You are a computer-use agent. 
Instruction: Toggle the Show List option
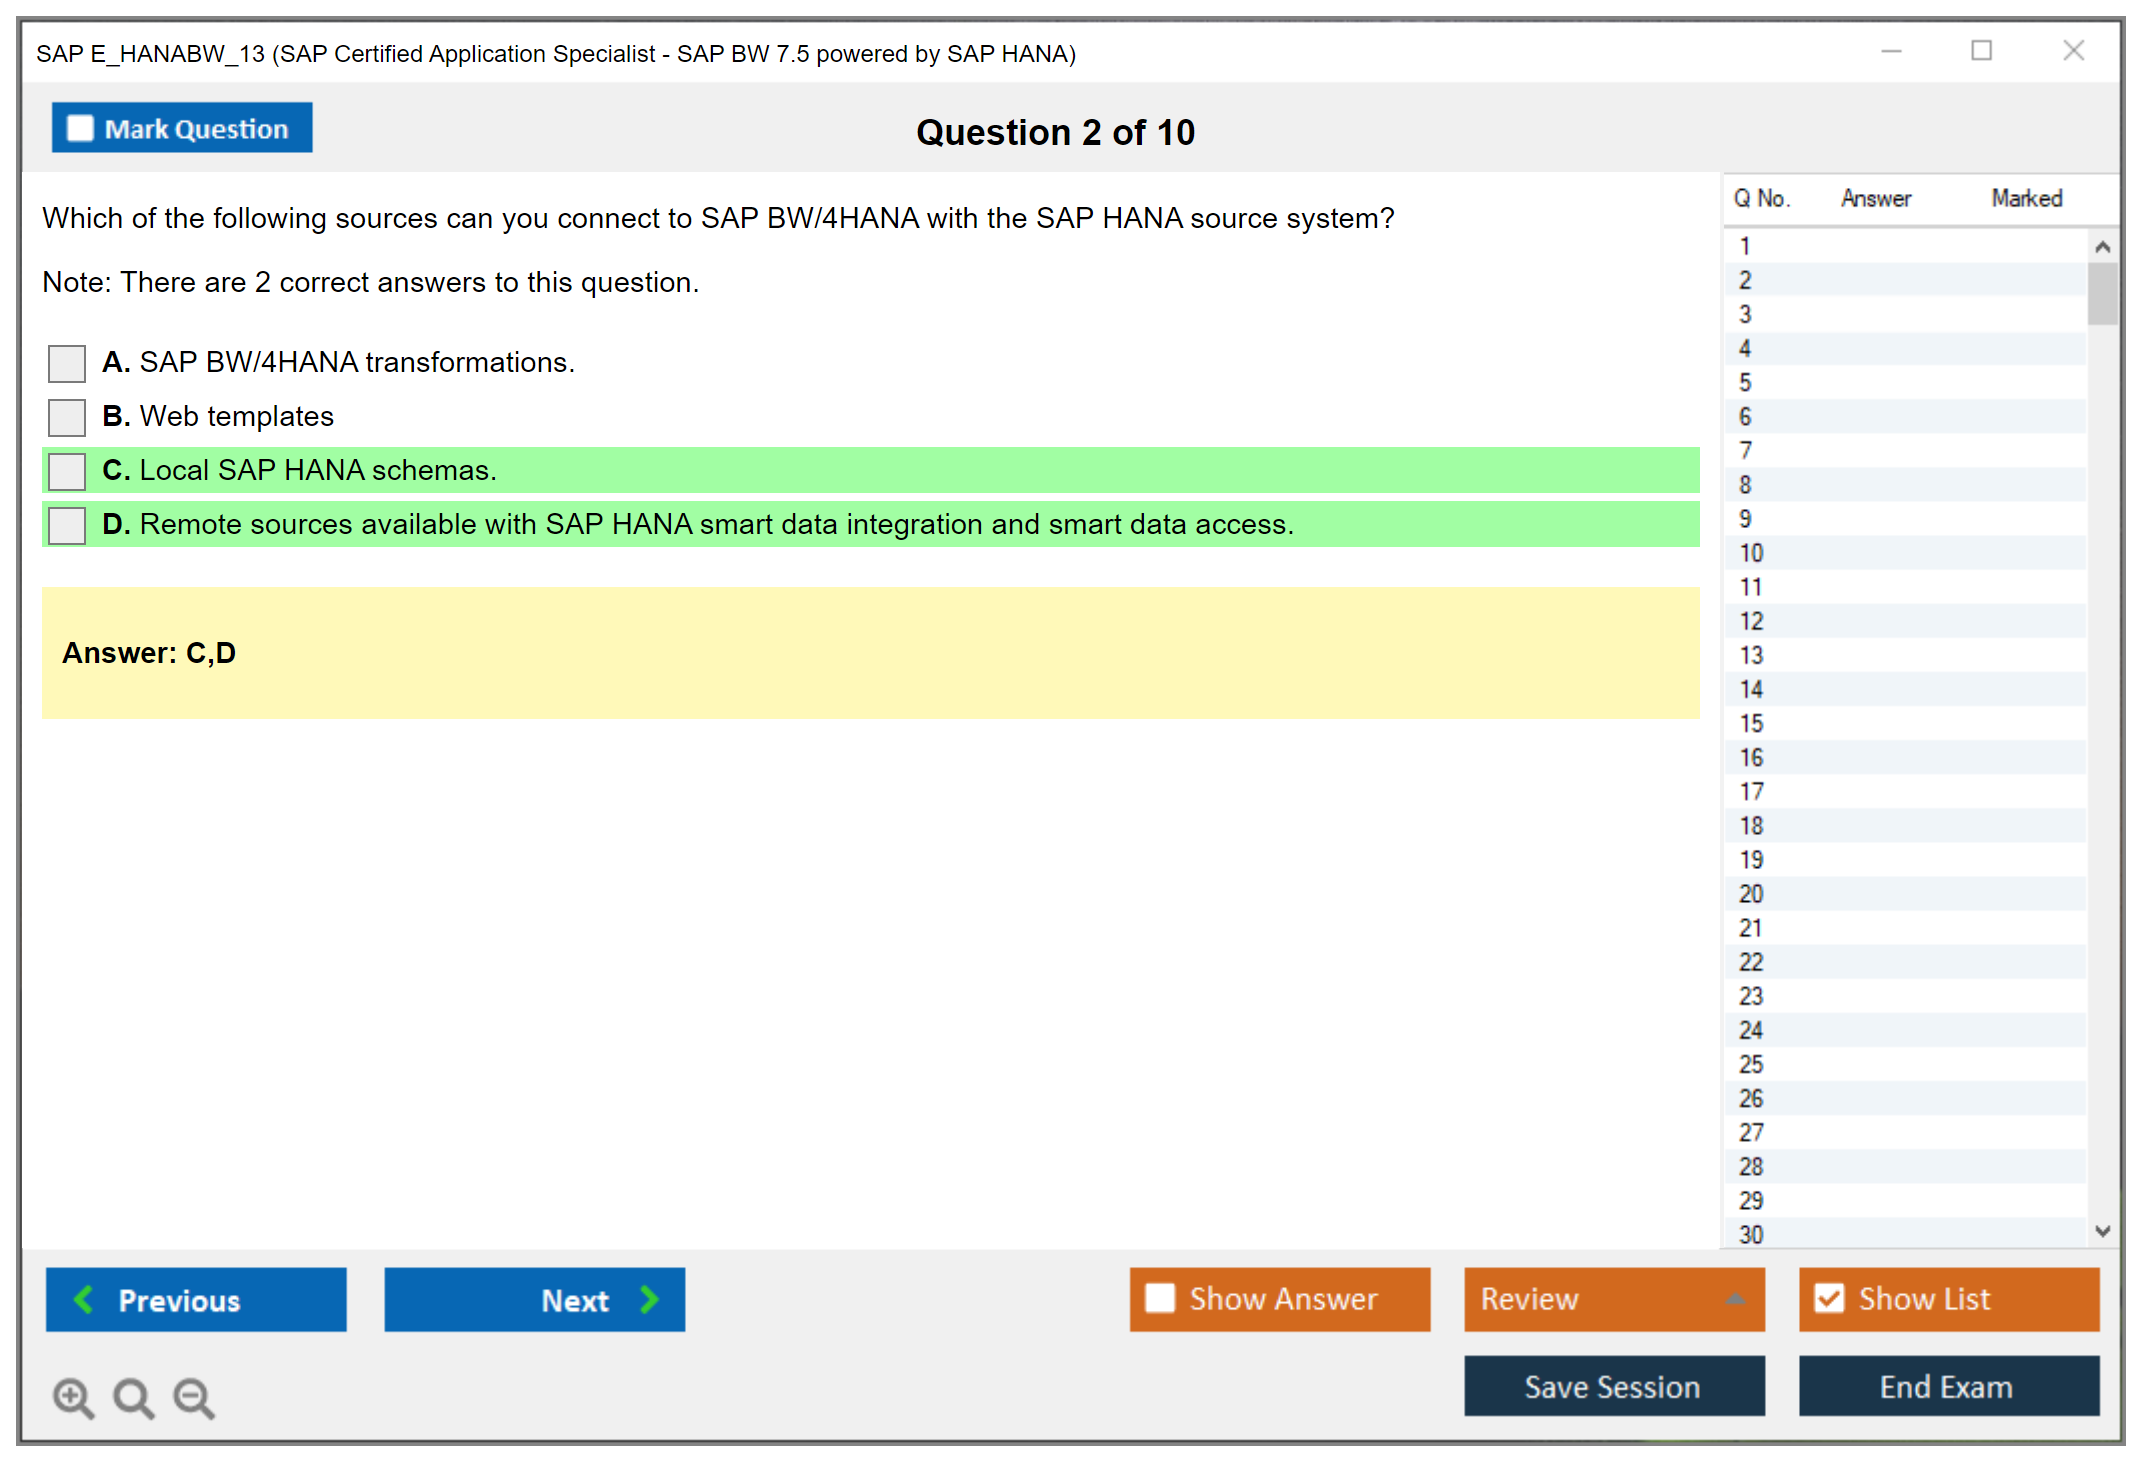(x=1829, y=1299)
